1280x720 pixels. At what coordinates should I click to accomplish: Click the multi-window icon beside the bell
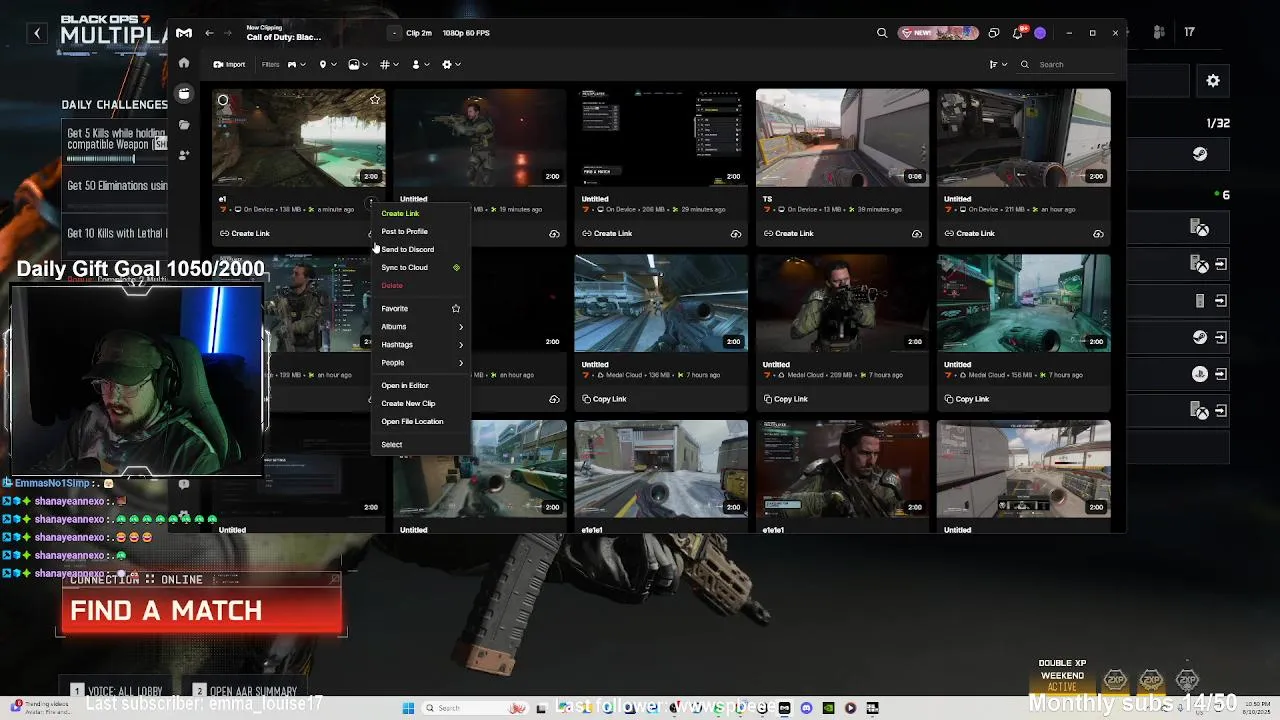coord(993,33)
